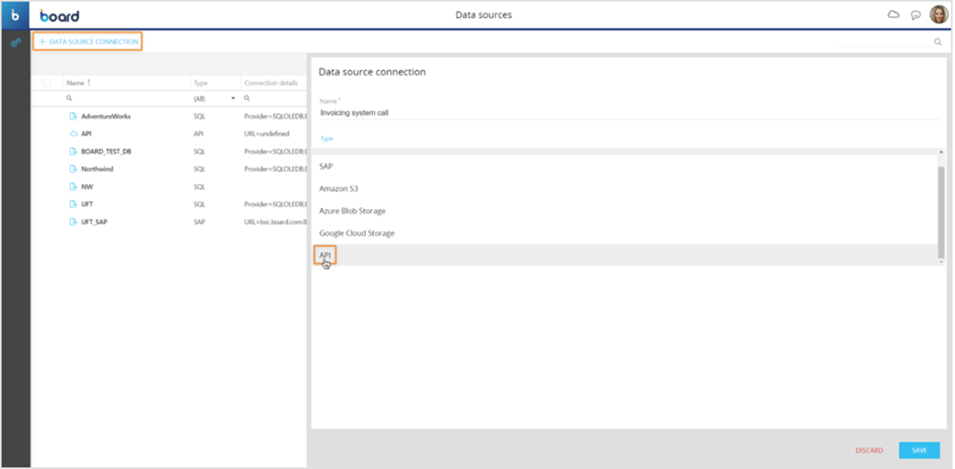This screenshot has height=469, width=955.
Task: Click the Board 'b' logo icon
Action: [x=15, y=15]
